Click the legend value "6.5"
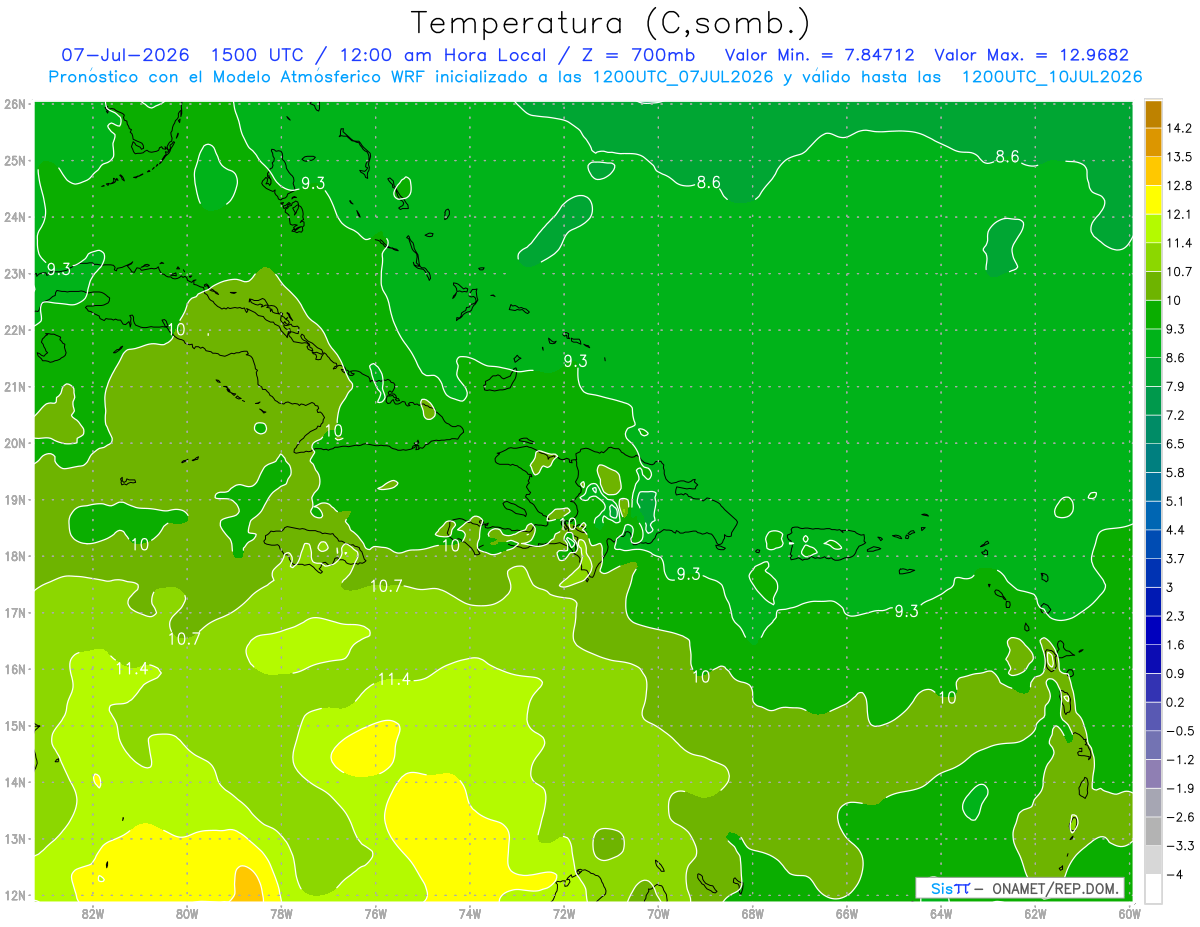Viewport: 1200px width, 927px height. [x=1176, y=443]
